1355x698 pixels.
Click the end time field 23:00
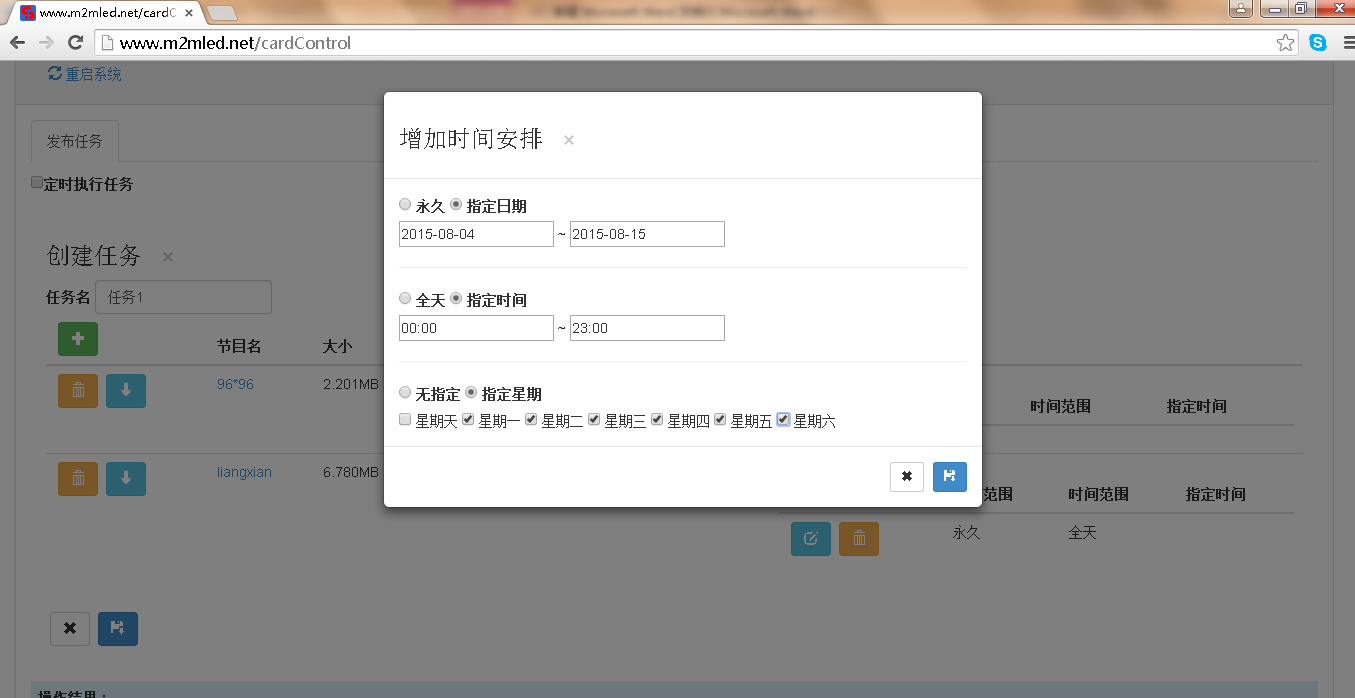point(647,328)
